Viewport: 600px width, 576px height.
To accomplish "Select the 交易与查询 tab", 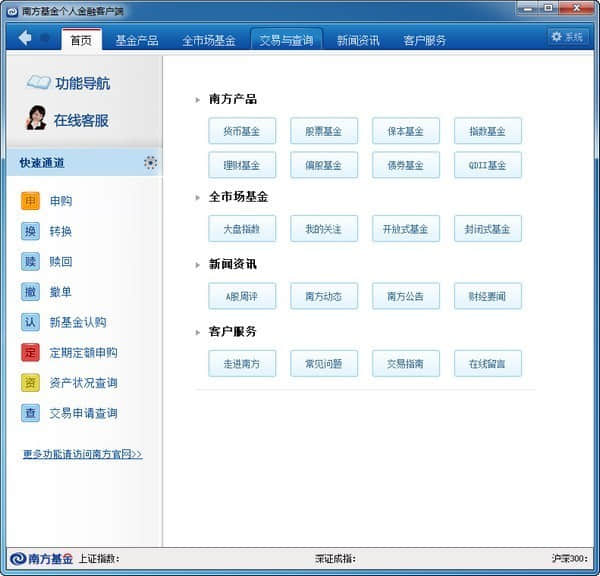I will tap(286, 40).
